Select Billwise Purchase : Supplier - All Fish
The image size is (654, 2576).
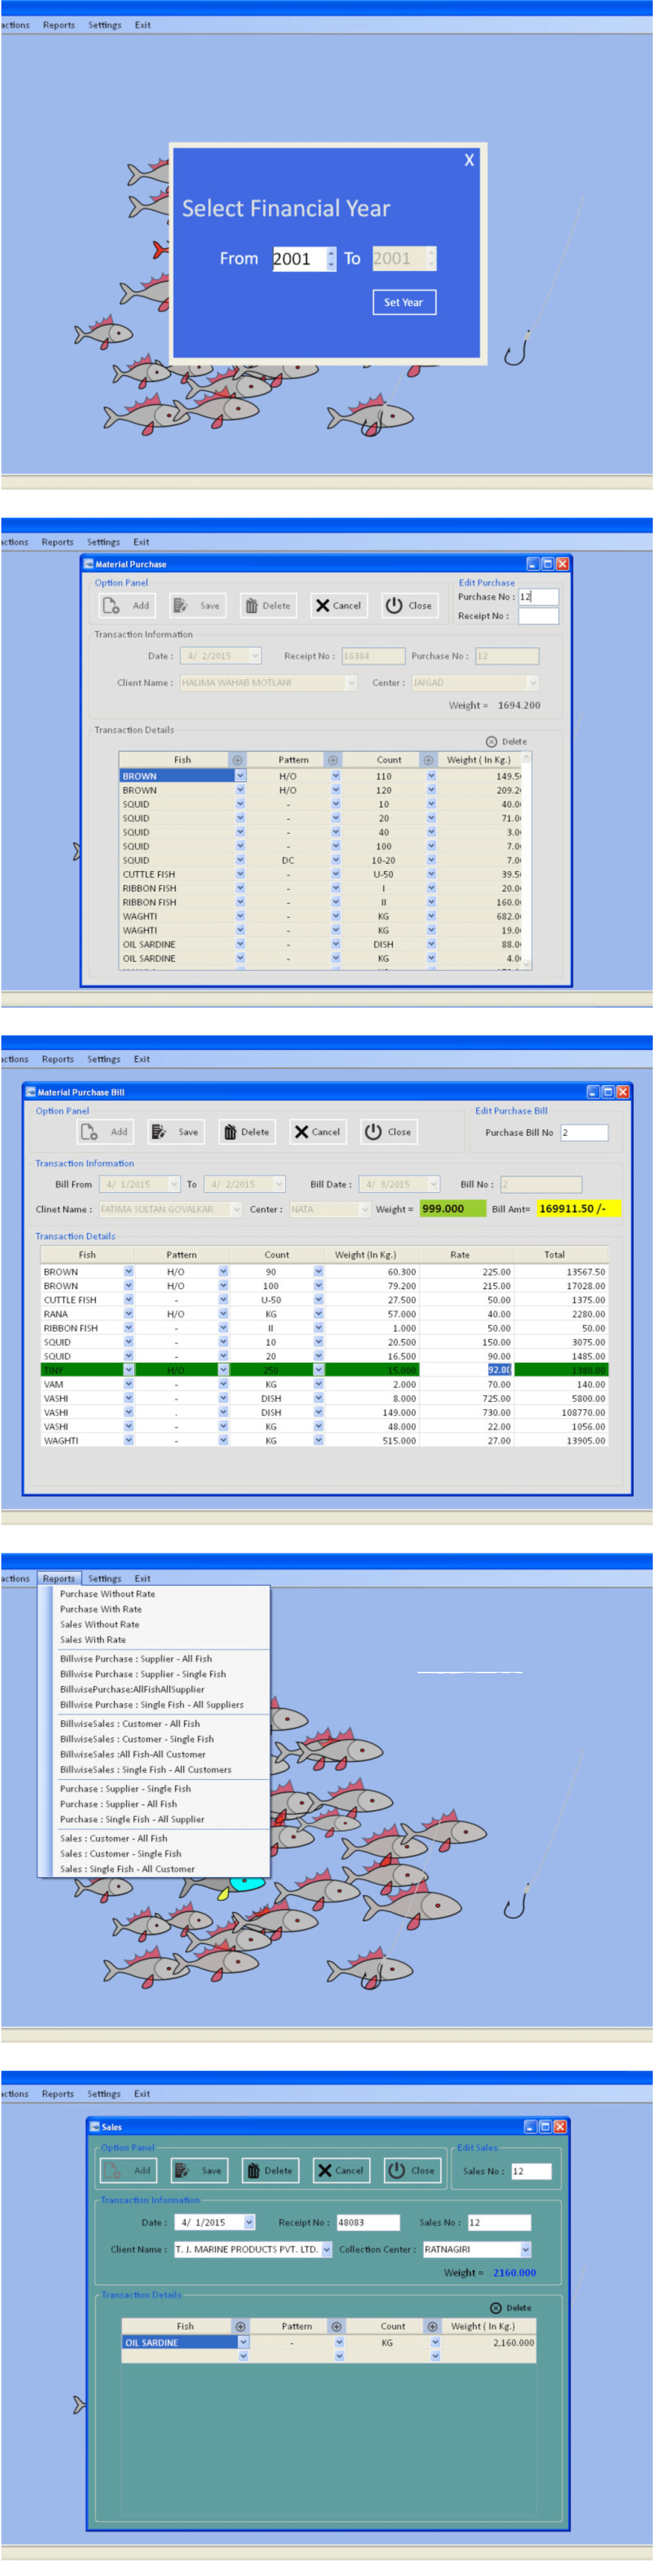[136, 1659]
